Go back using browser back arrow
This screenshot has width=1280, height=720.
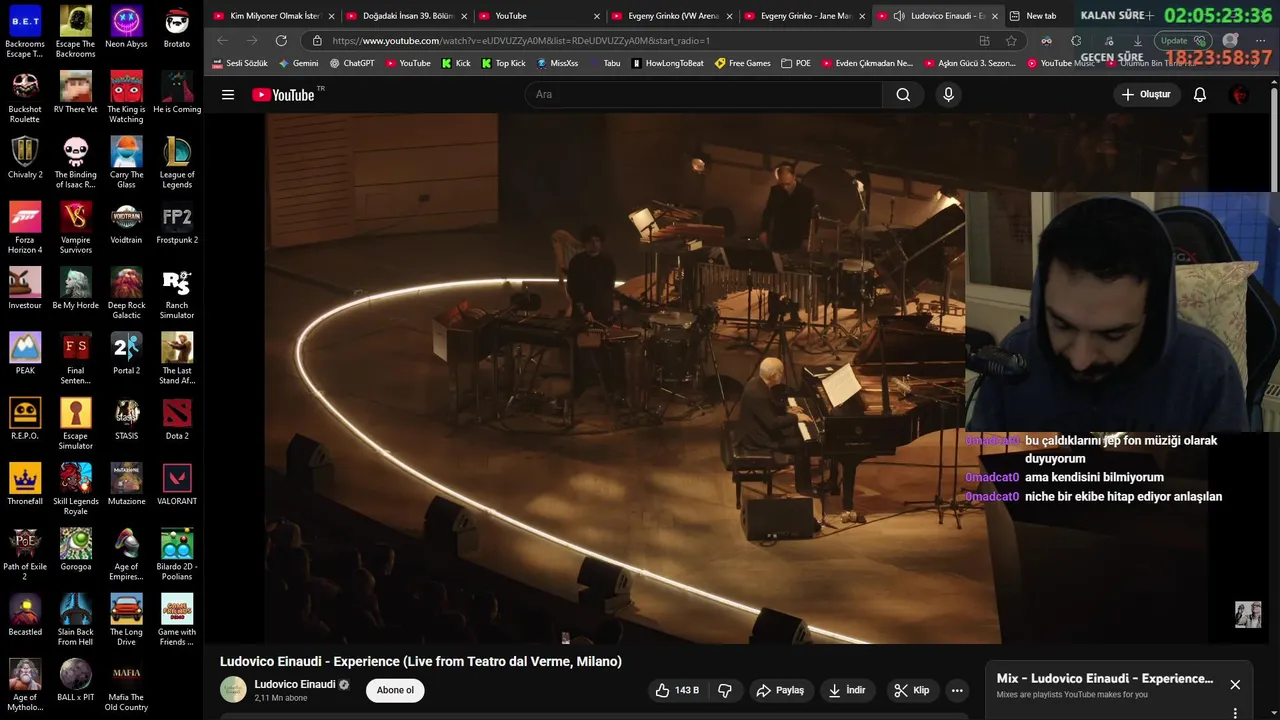pos(222,41)
